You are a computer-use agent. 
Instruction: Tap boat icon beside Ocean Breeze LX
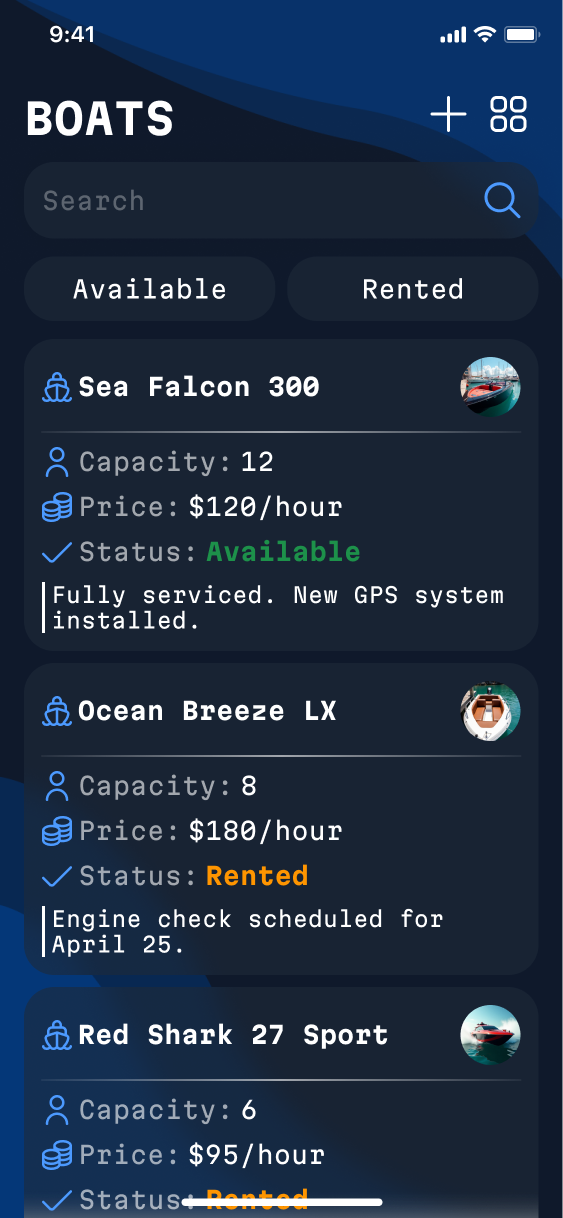(x=57, y=711)
